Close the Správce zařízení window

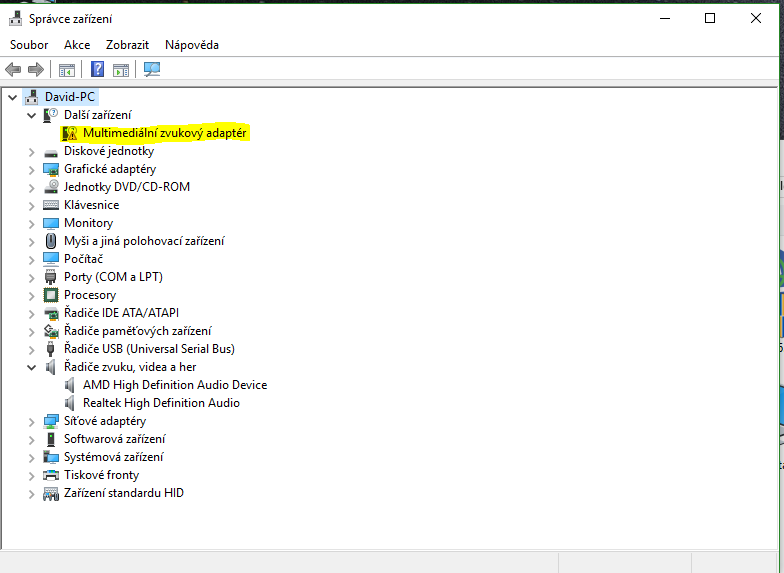click(x=756, y=18)
